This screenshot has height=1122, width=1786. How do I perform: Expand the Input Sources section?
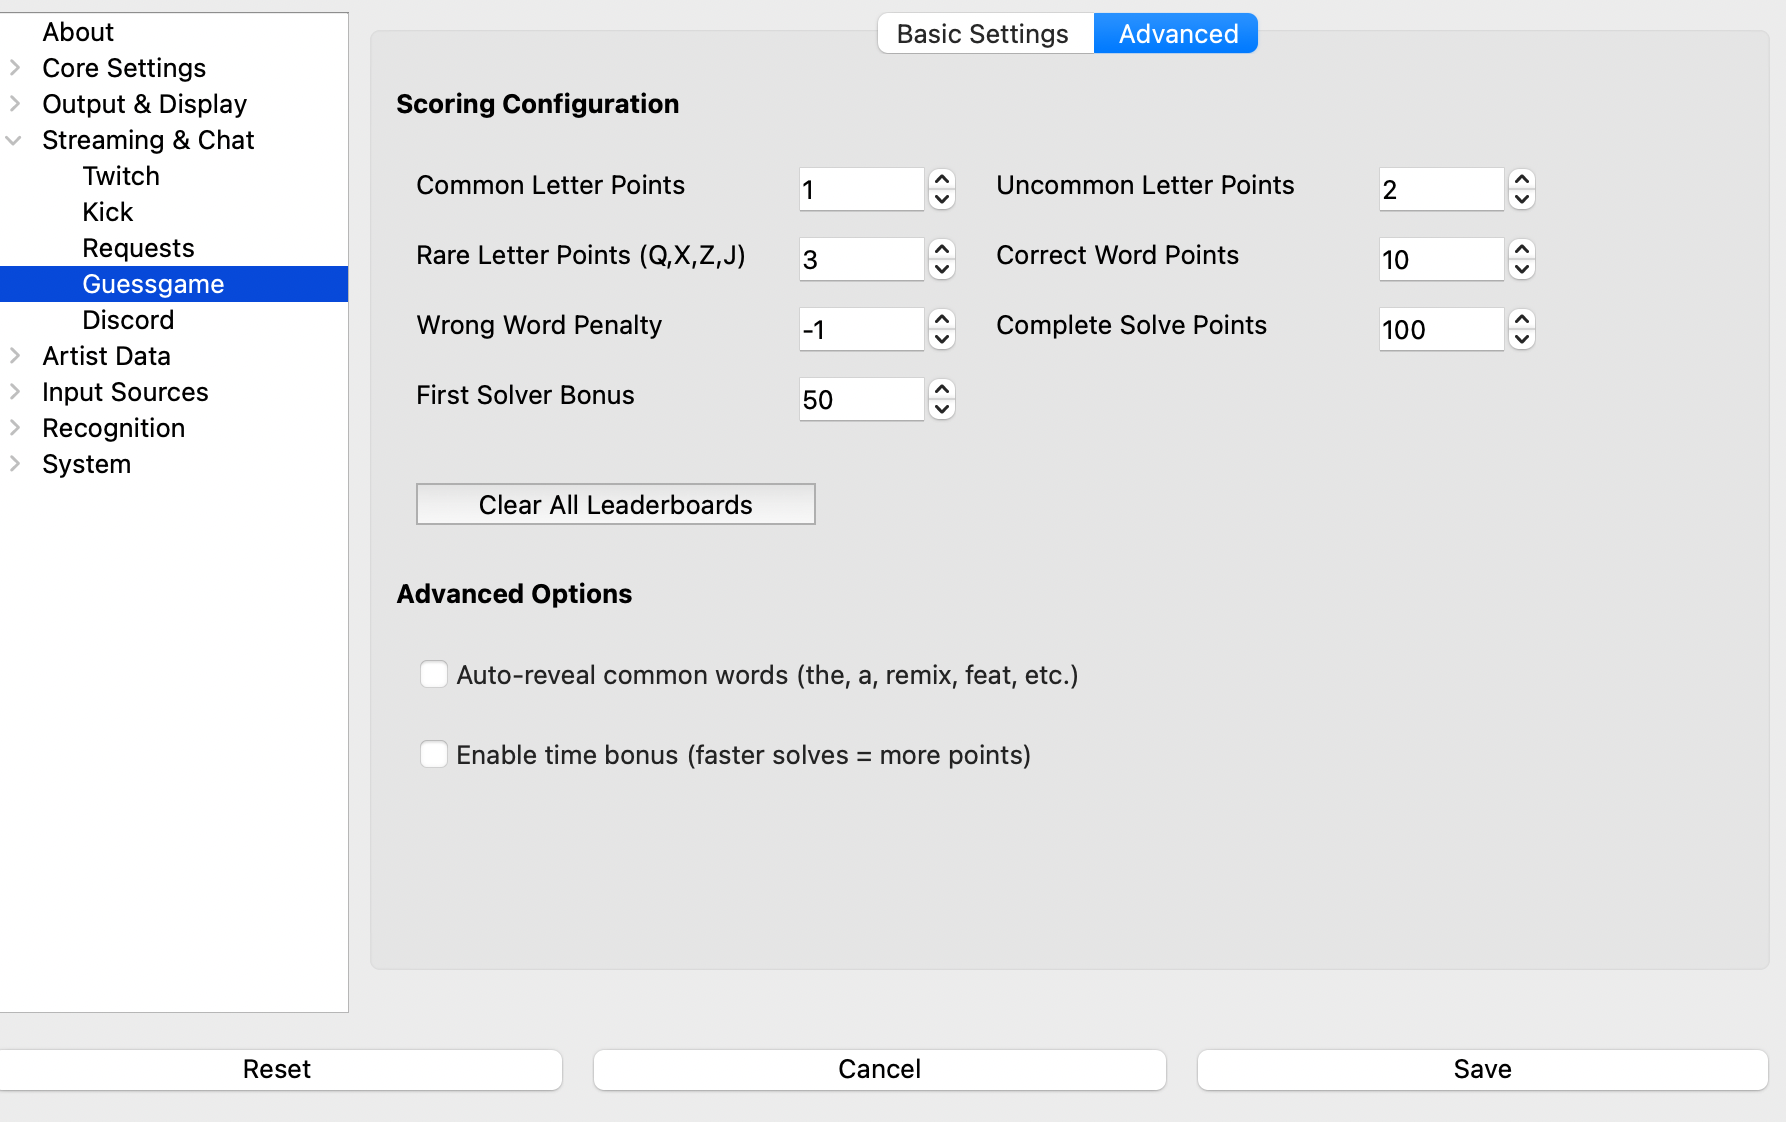15,392
